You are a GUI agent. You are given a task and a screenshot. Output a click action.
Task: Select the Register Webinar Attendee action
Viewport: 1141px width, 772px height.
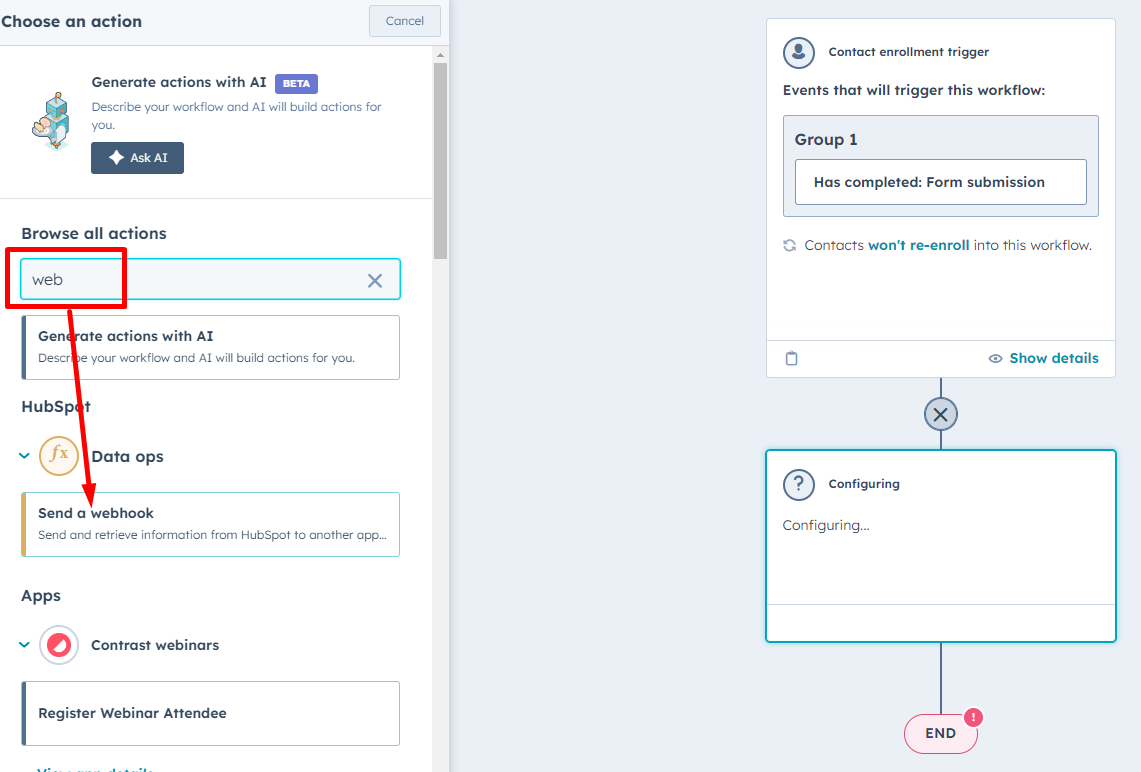click(x=210, y=713)
